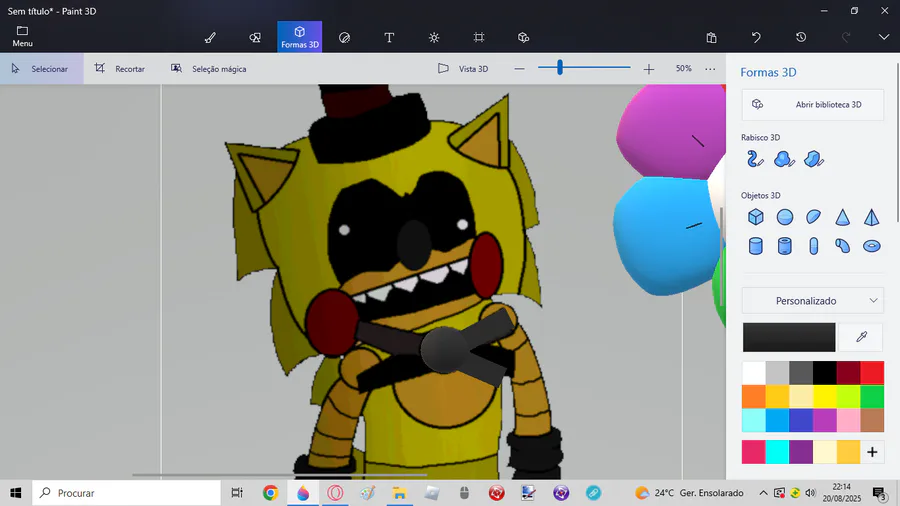Choose the green color swatch
The image size is (900, 506).
coord(872,396)
